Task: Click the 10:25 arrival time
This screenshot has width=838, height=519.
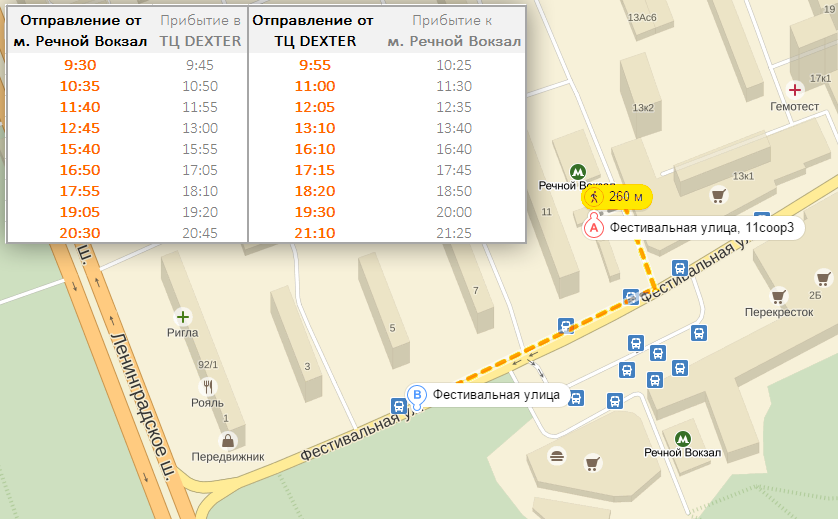Action: [454, 65]
